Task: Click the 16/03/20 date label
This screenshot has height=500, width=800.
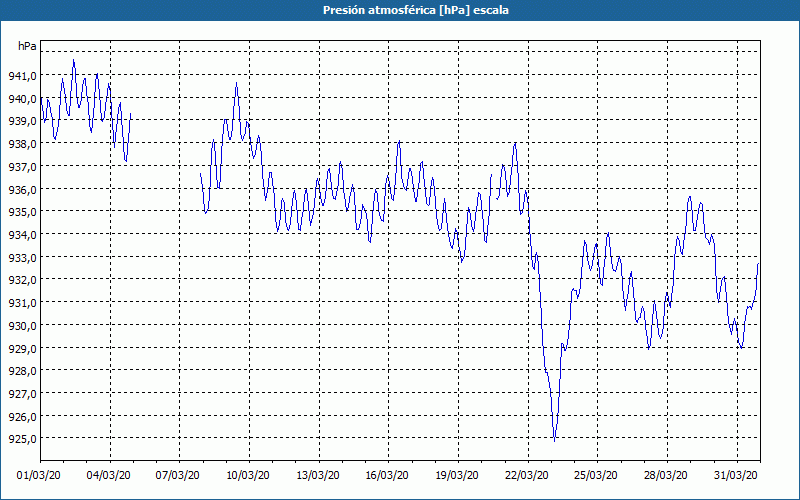Action: click(x=387, y=476)
